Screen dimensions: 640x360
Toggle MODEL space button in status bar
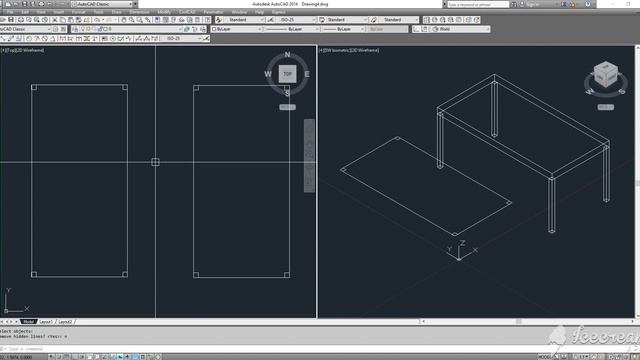[545, 357]
